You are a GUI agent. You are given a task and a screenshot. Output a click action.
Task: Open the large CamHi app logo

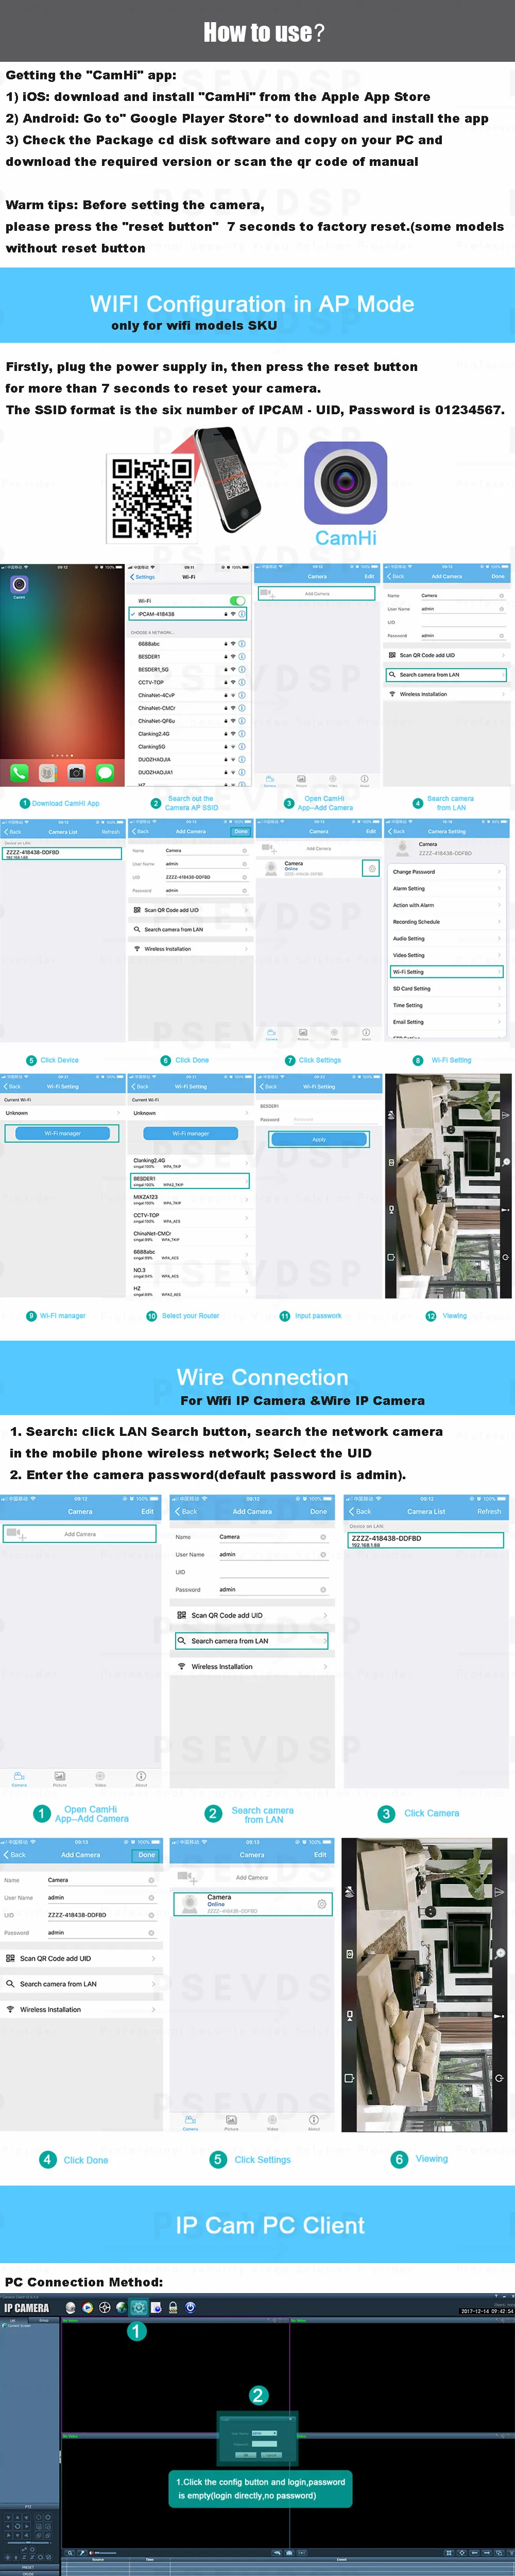point(345,483)
